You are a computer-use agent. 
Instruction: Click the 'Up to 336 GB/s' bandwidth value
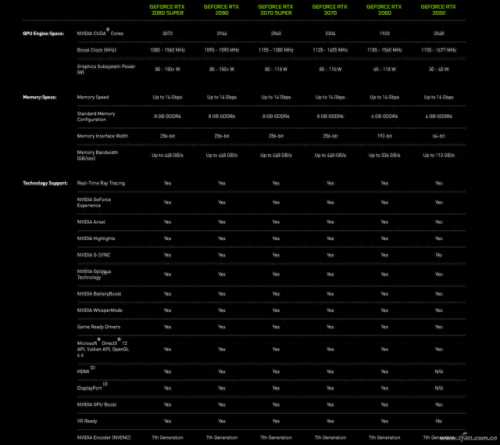384,155
